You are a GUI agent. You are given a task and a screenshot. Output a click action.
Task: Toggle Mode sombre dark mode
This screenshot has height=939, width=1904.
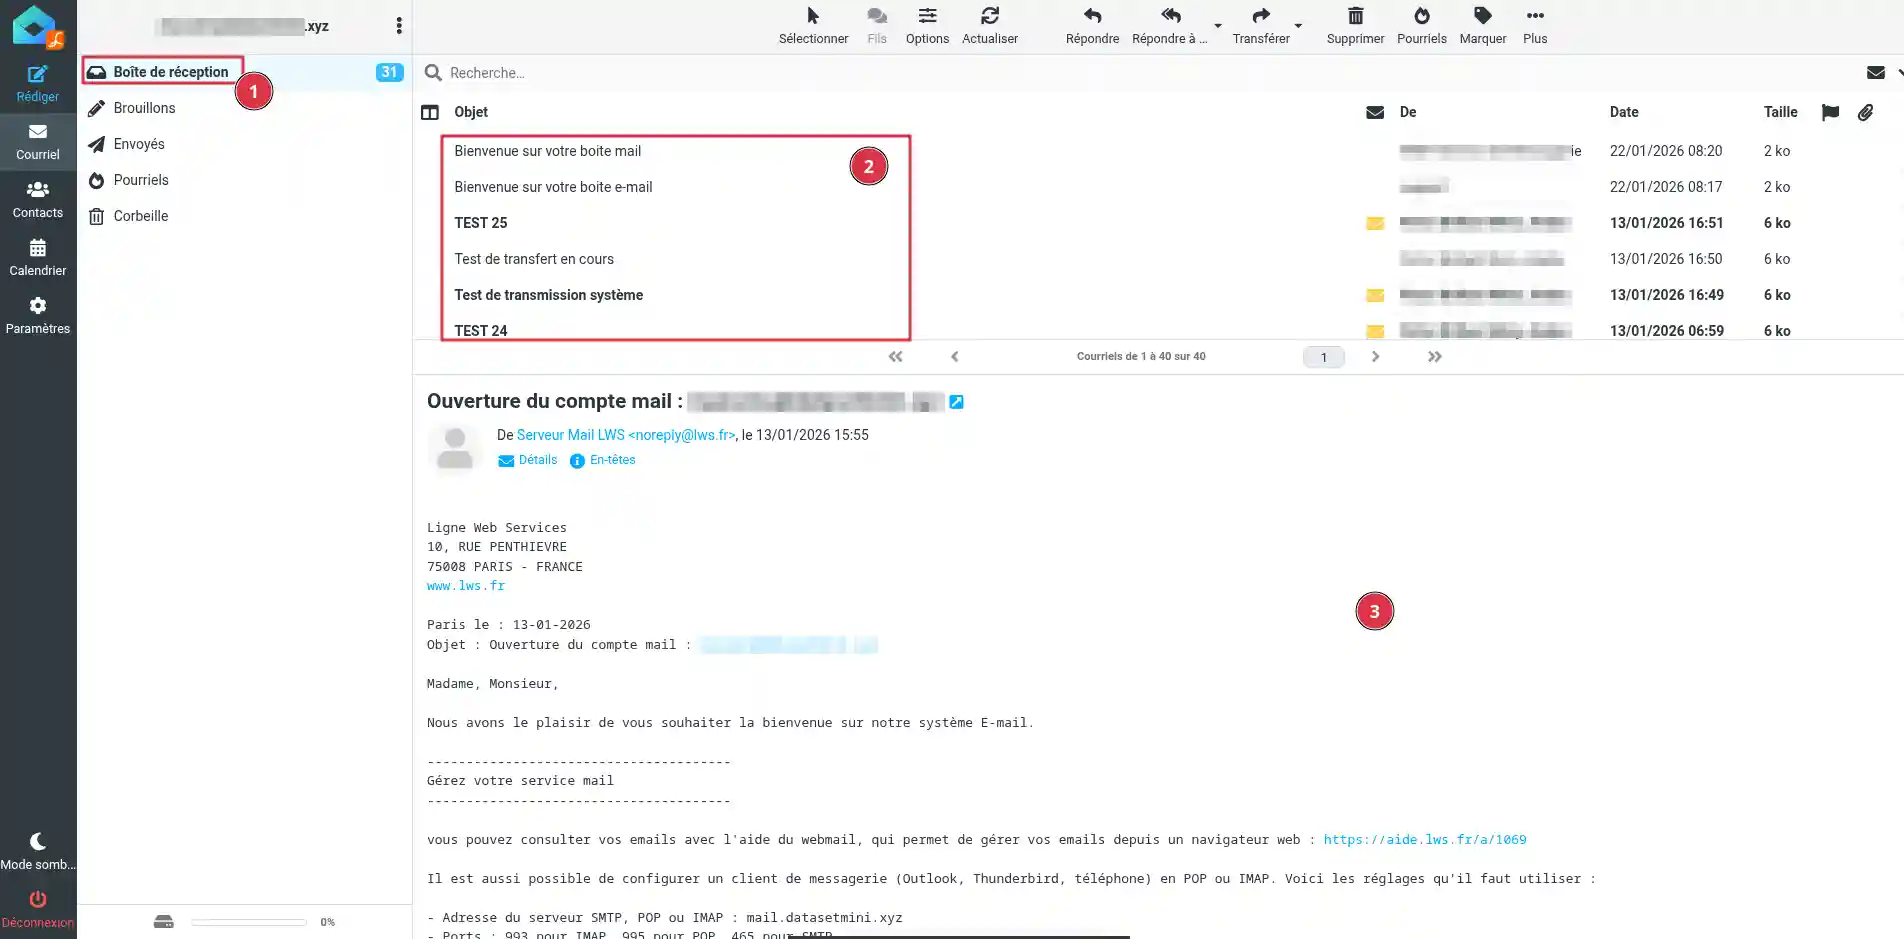click(x=38, y=852)
